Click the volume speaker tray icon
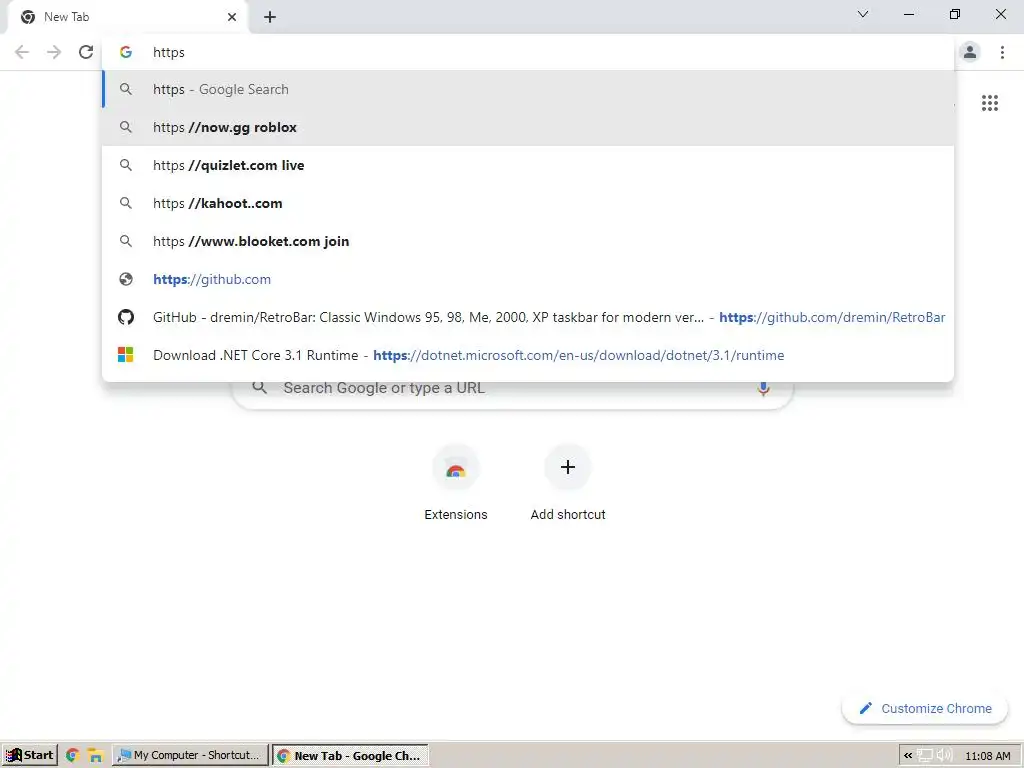 tap(944, 756)
